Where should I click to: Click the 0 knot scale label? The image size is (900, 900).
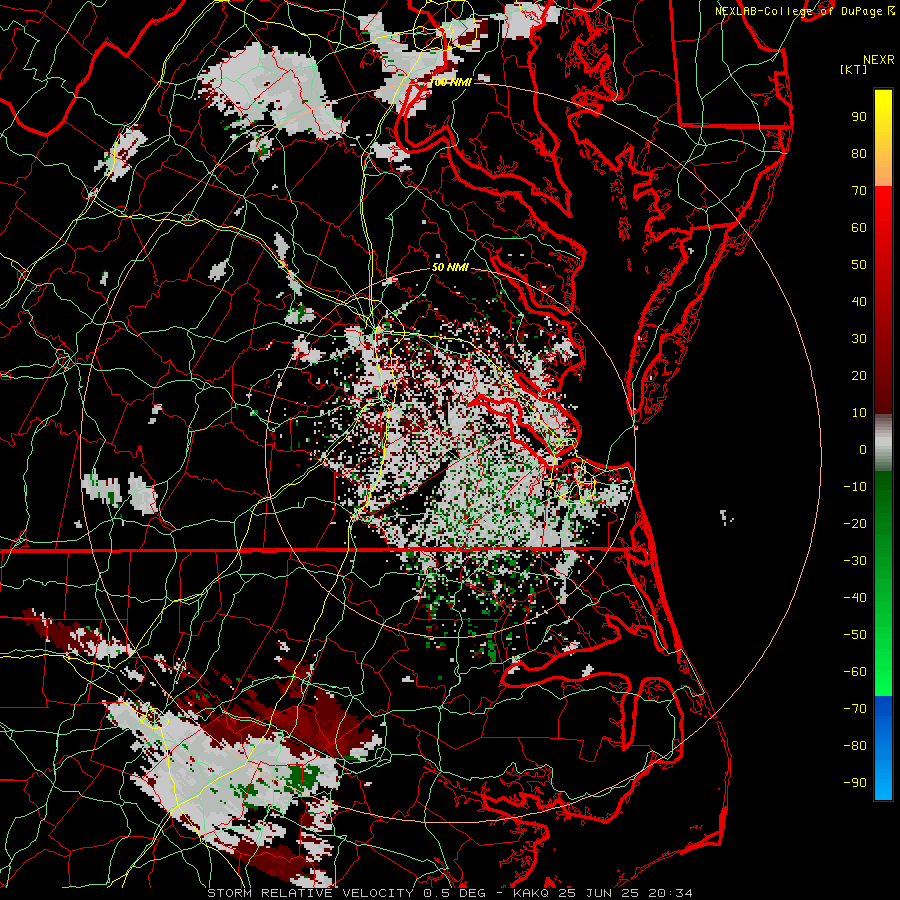click(863, 450)
